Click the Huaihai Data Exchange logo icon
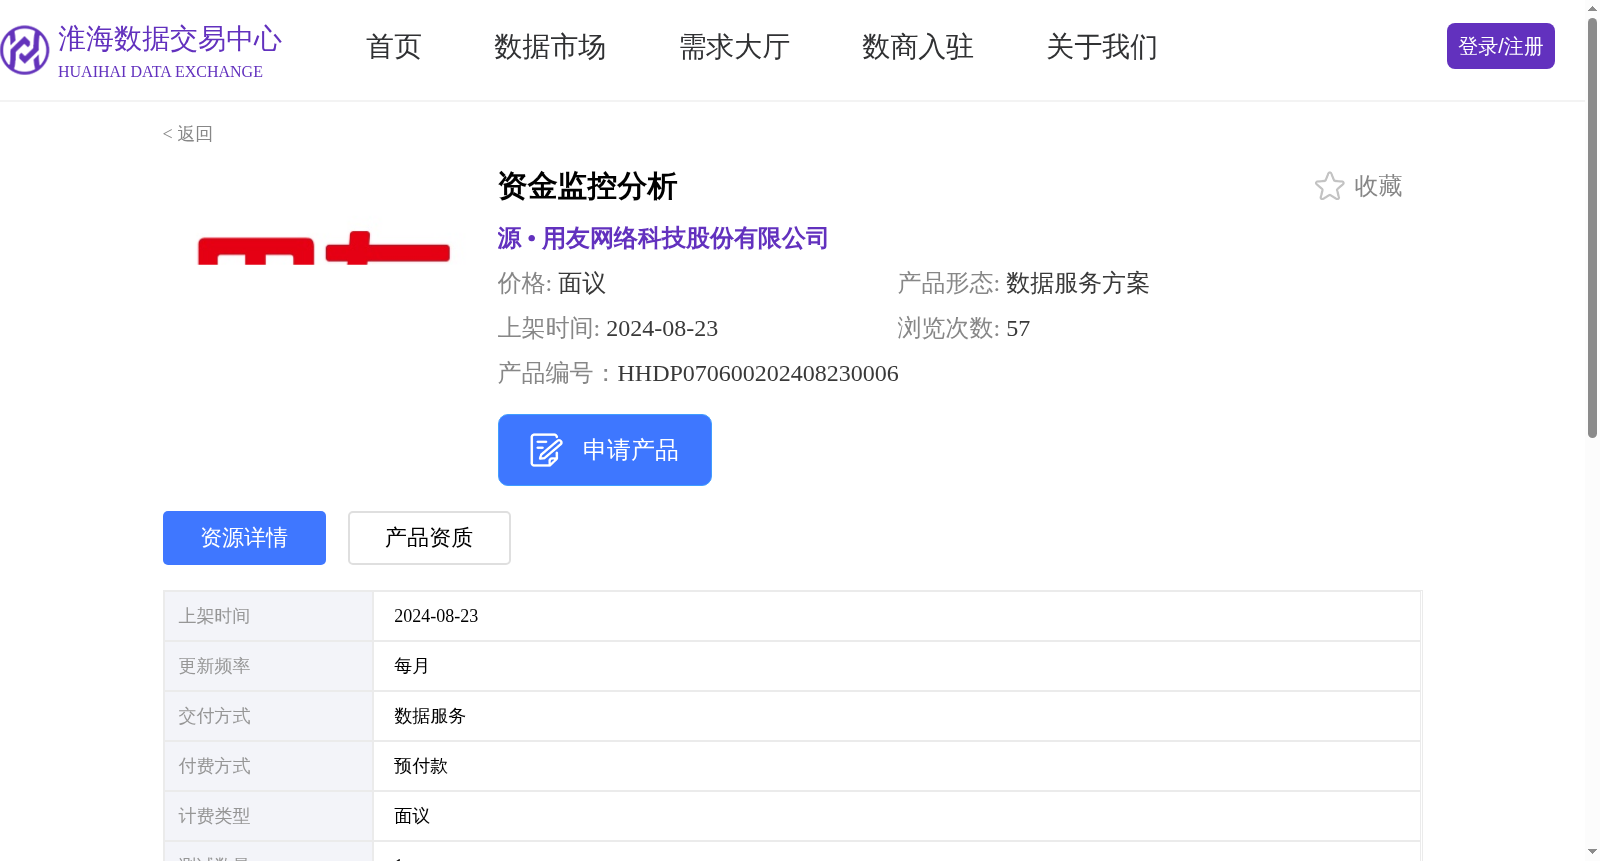The width and height of the screenshot is (1600, 861). (24, 49)
